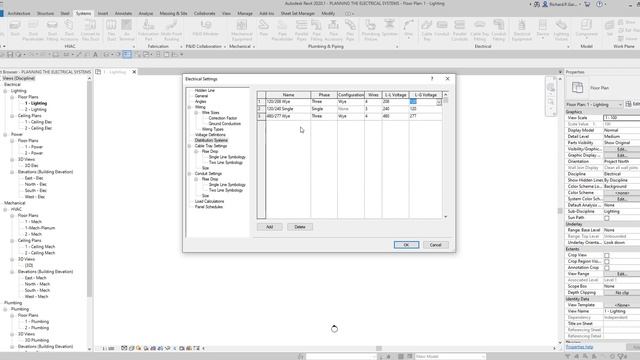Screen dimensions: 640x360
Task: Select the Parallel Pipes tool
Action: coord(302,29)
